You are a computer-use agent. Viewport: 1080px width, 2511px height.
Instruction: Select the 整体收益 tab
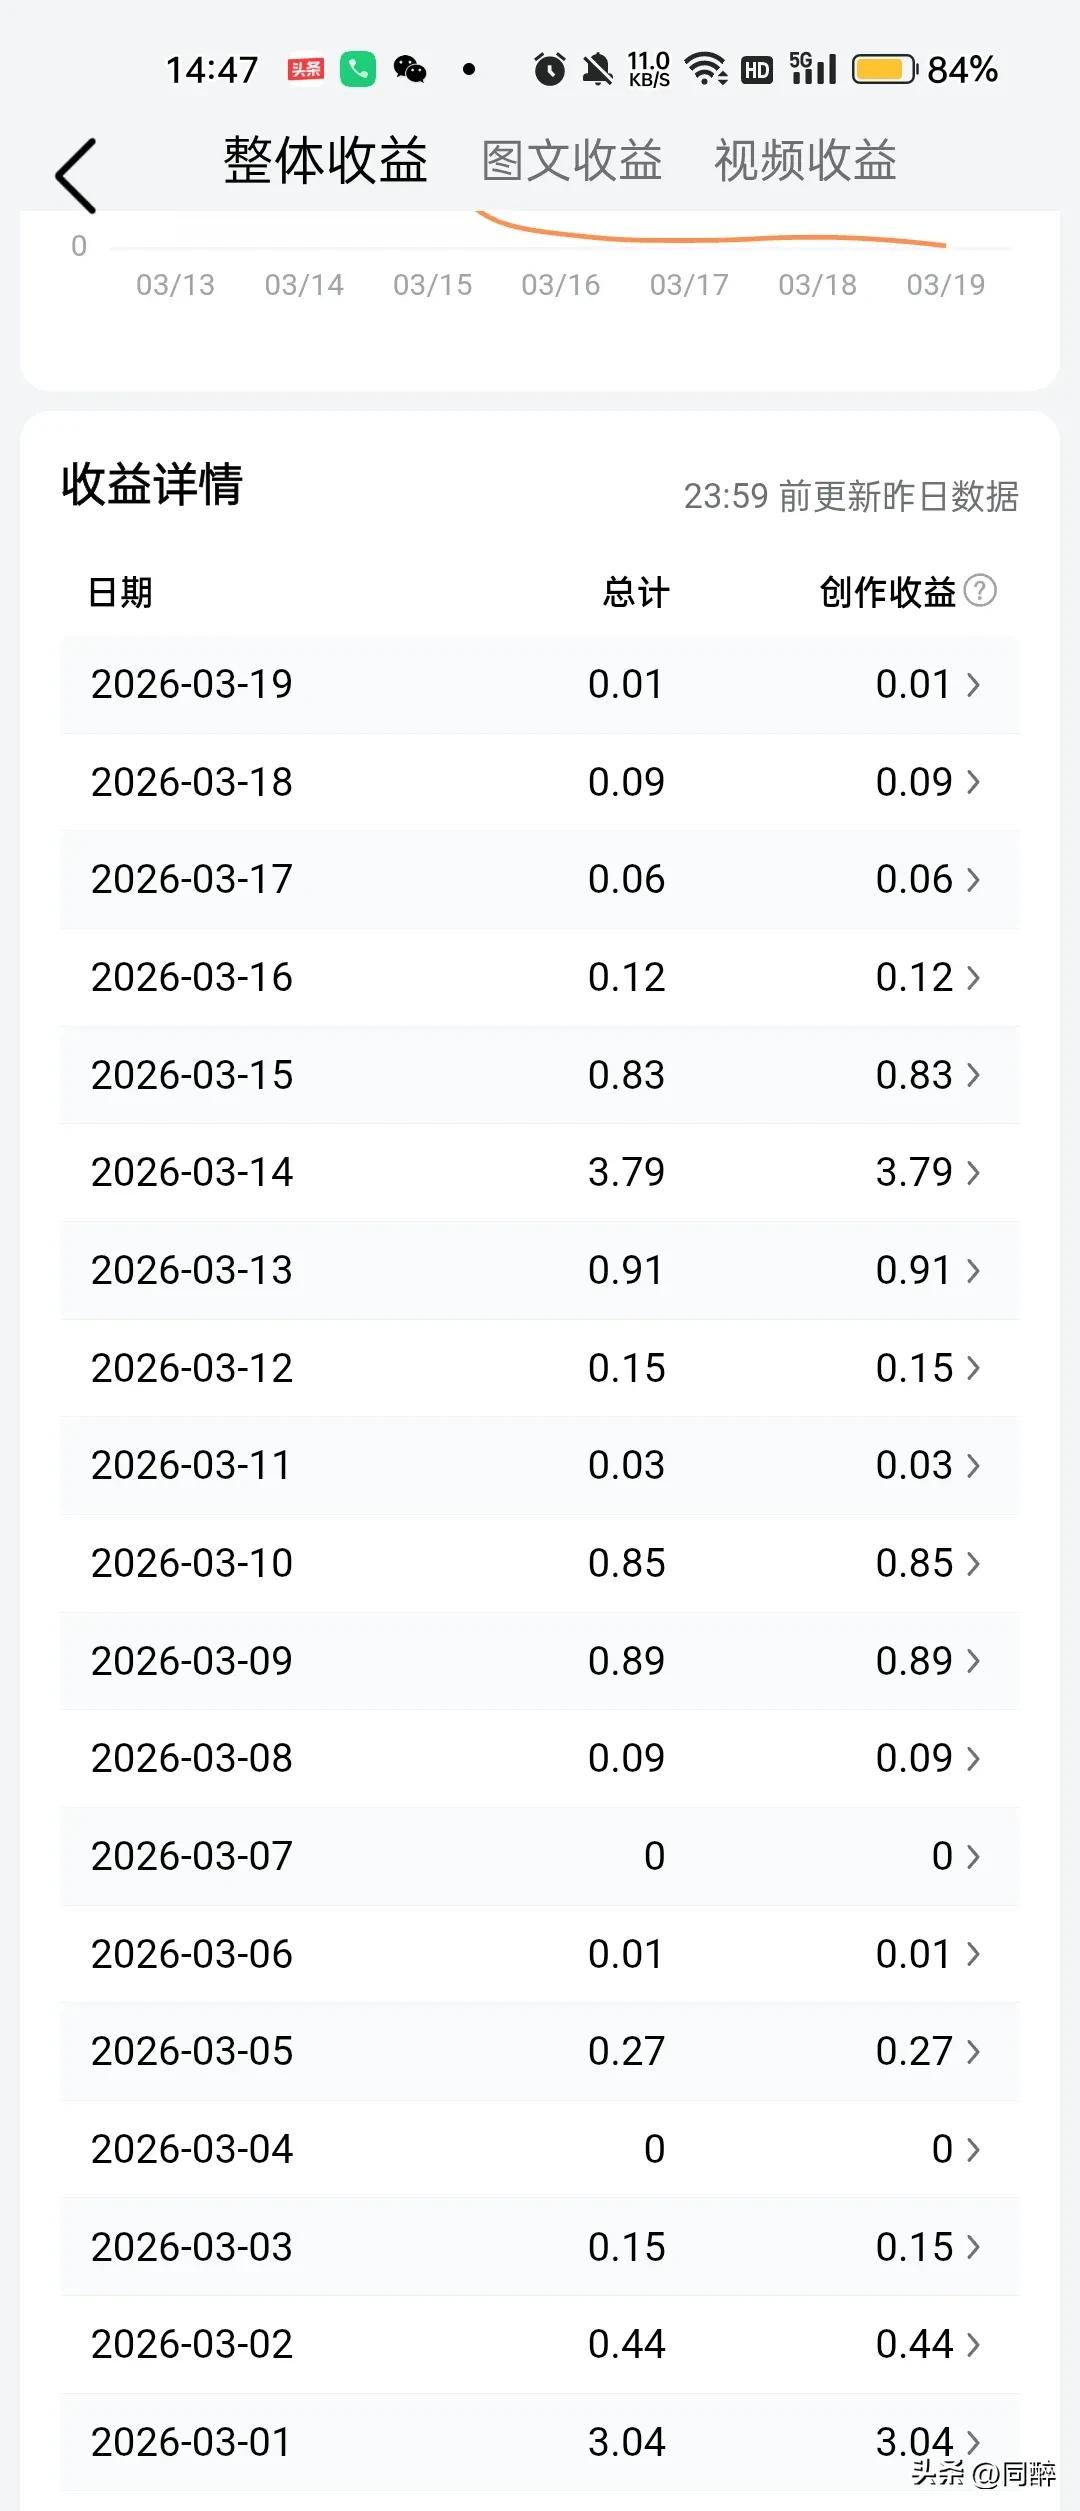[326, 160]
